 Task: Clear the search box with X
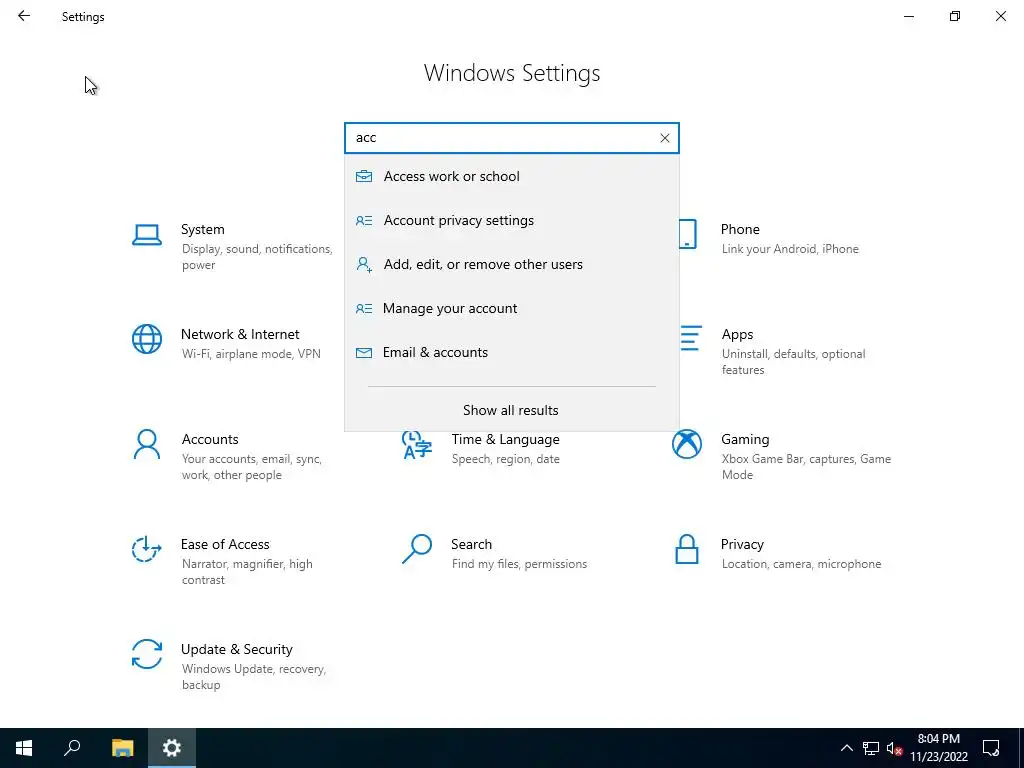665,138
